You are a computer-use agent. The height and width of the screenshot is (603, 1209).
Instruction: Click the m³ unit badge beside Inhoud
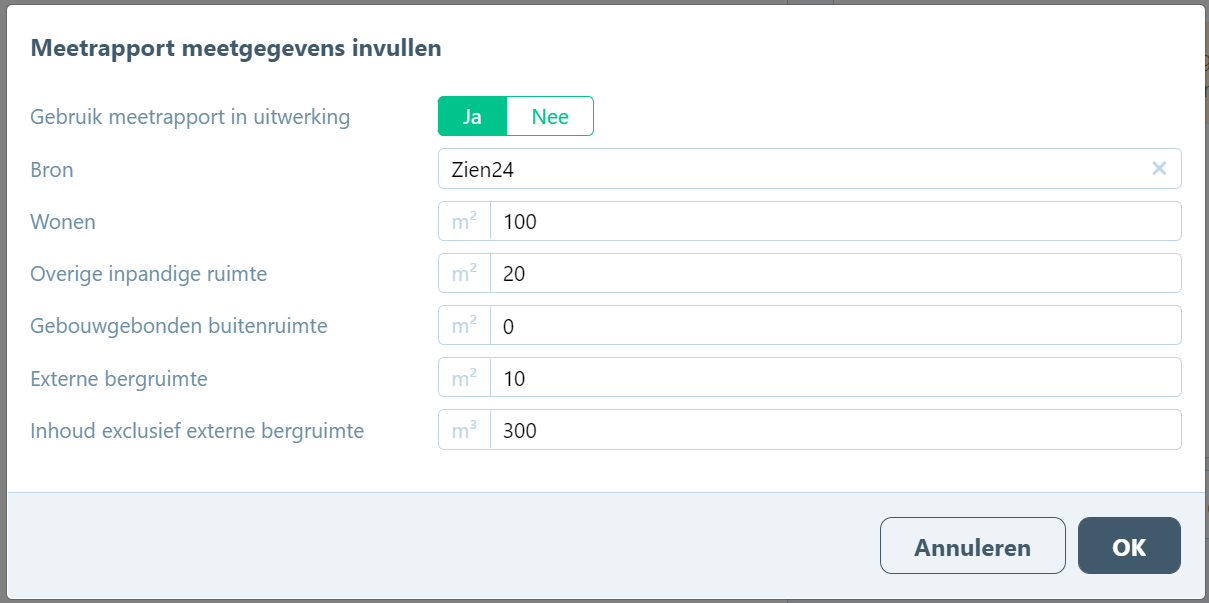[x=464, y=429]
